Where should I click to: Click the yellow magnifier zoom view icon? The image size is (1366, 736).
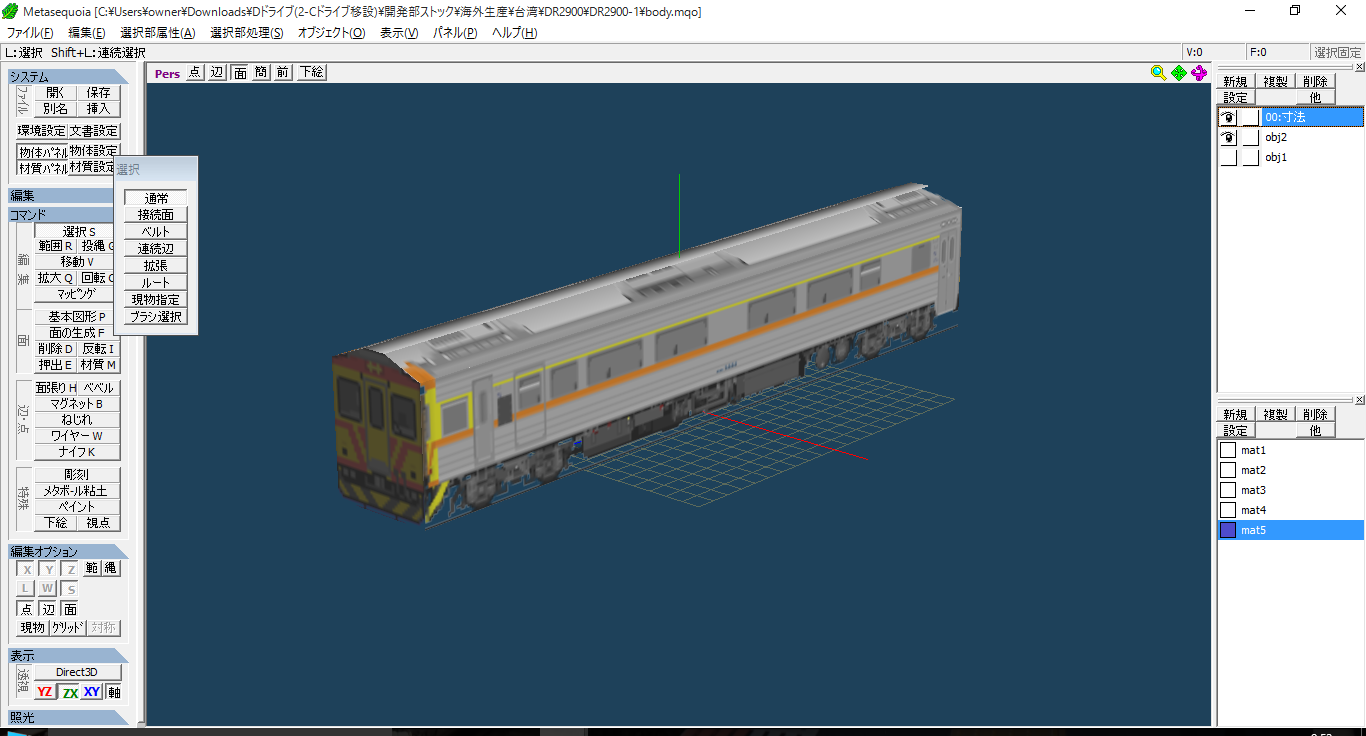(1159, 72)
